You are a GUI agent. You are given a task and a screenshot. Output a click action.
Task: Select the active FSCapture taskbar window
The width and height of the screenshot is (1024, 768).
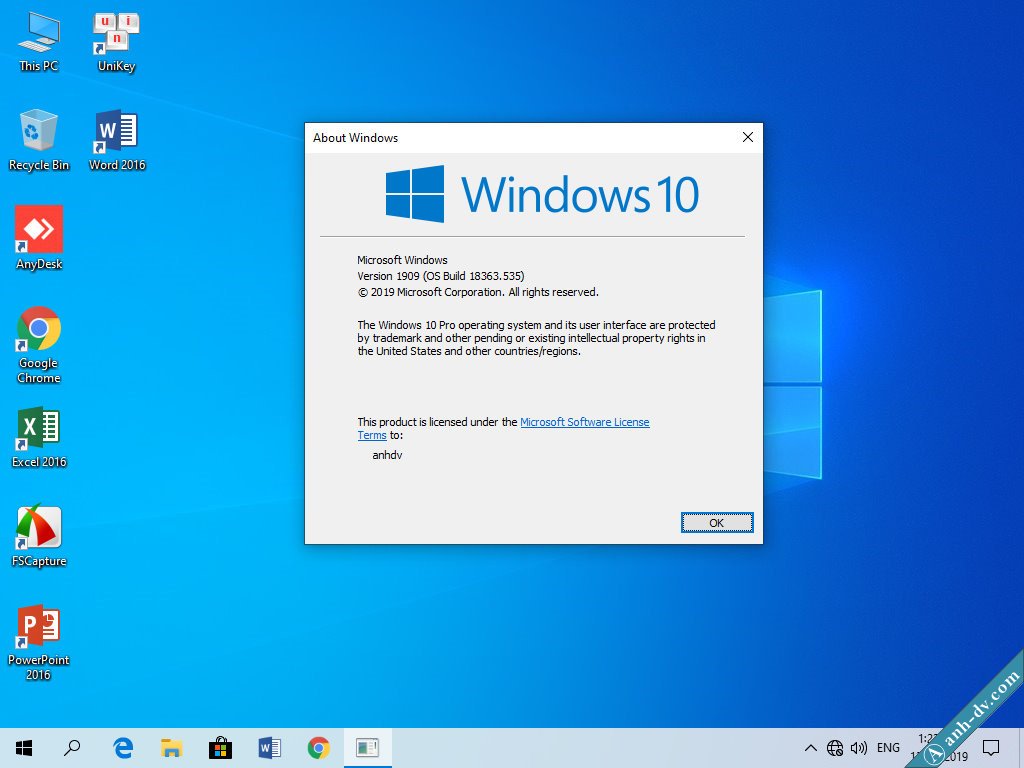(x=368, y=747)
